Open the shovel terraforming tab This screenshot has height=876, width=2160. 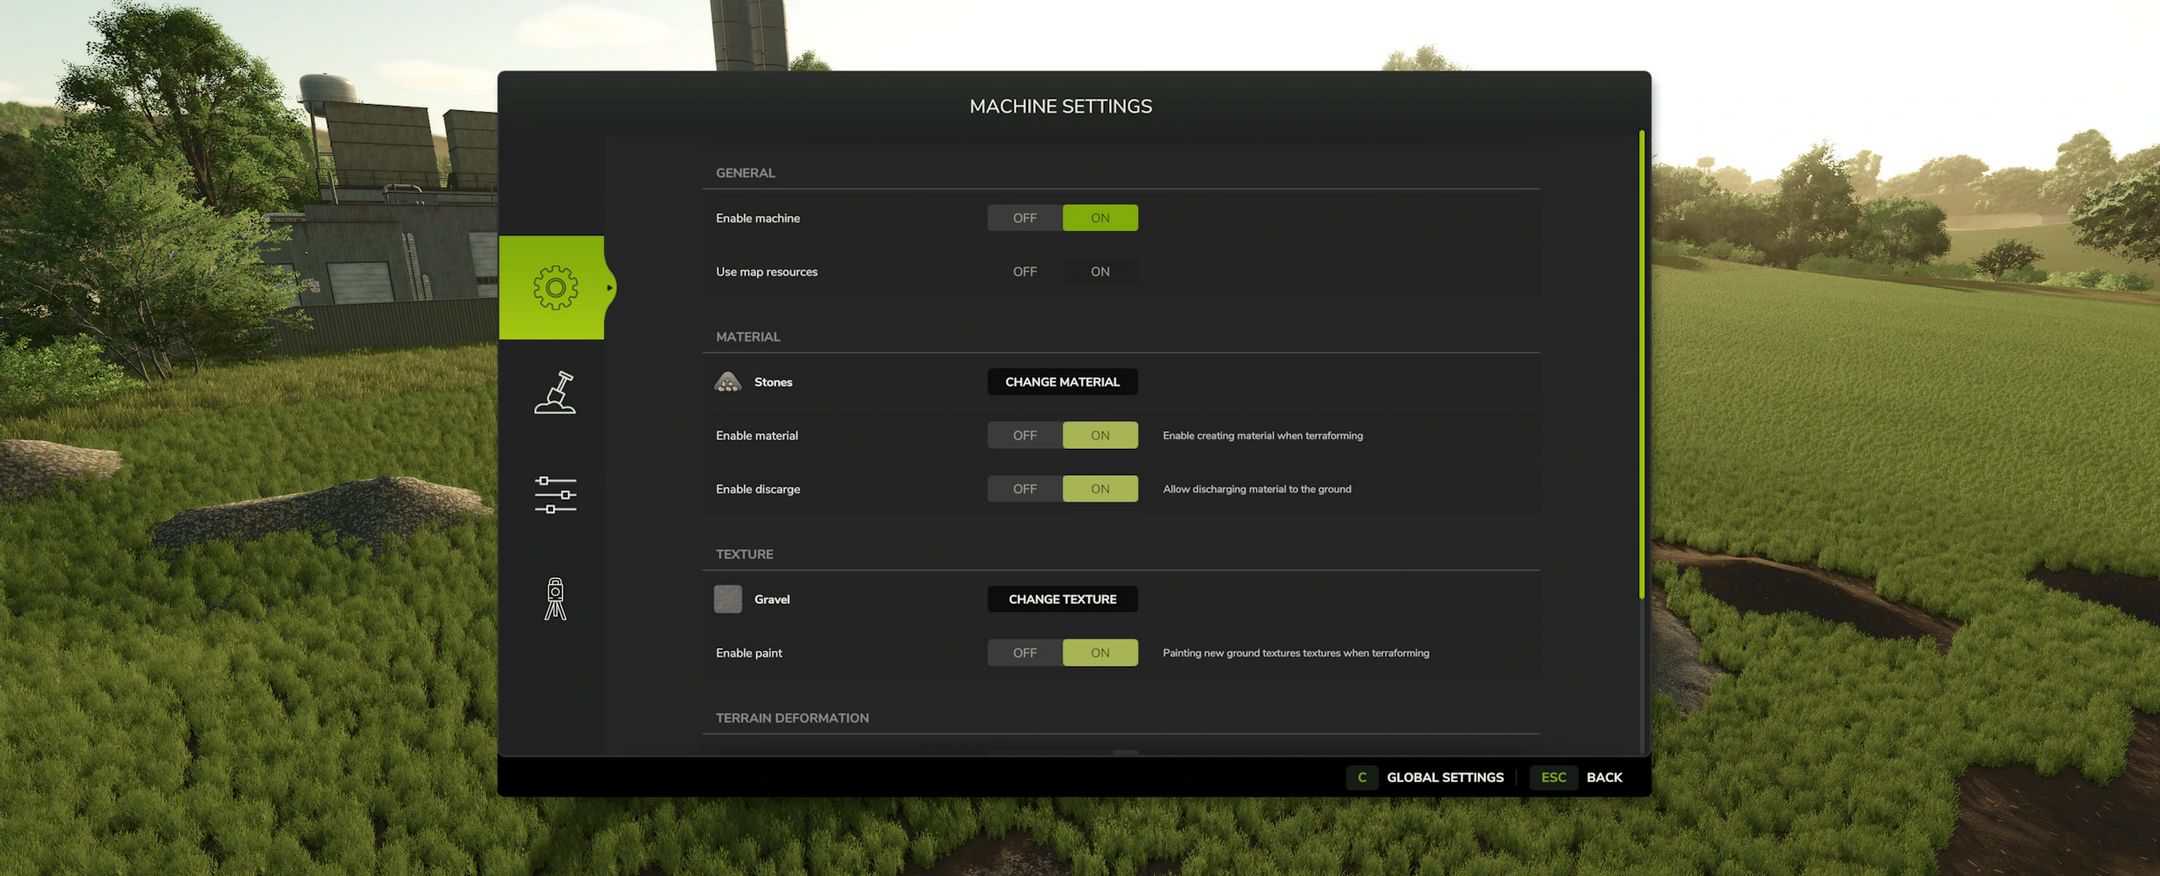(554, 393)
